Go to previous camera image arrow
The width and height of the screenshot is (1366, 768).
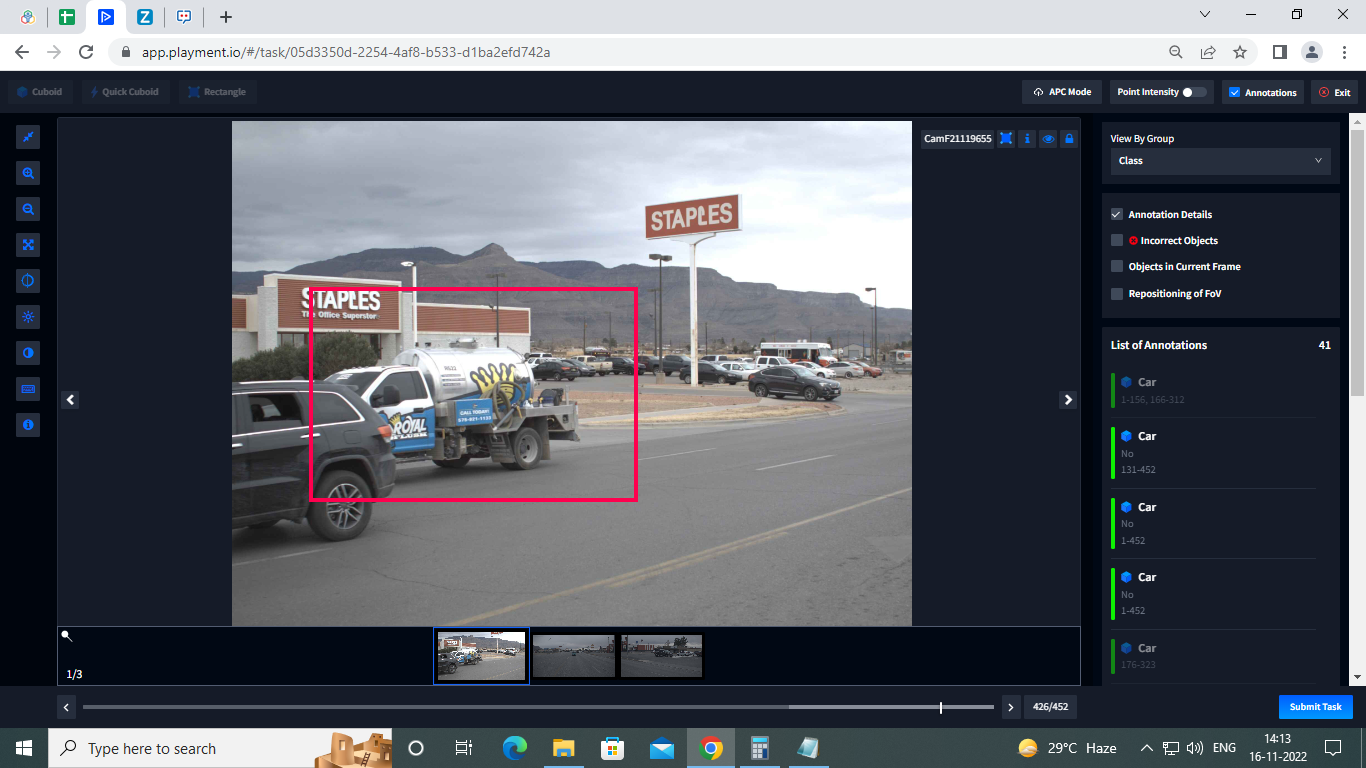[70, 399]
